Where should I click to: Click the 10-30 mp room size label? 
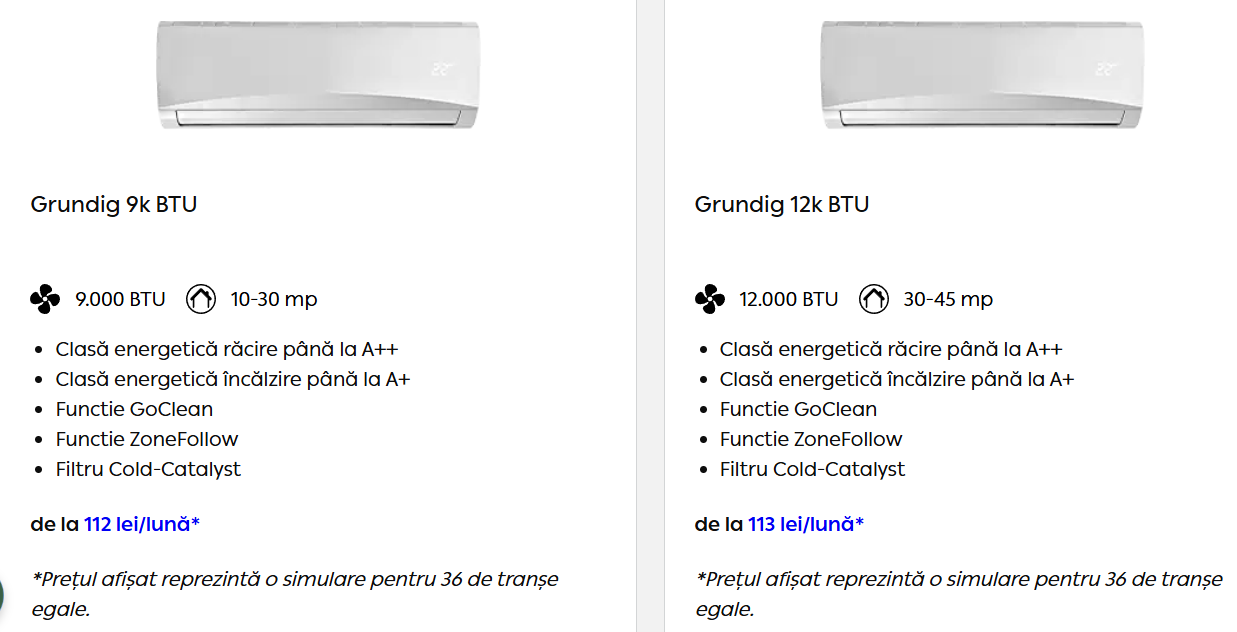(274, 299)
